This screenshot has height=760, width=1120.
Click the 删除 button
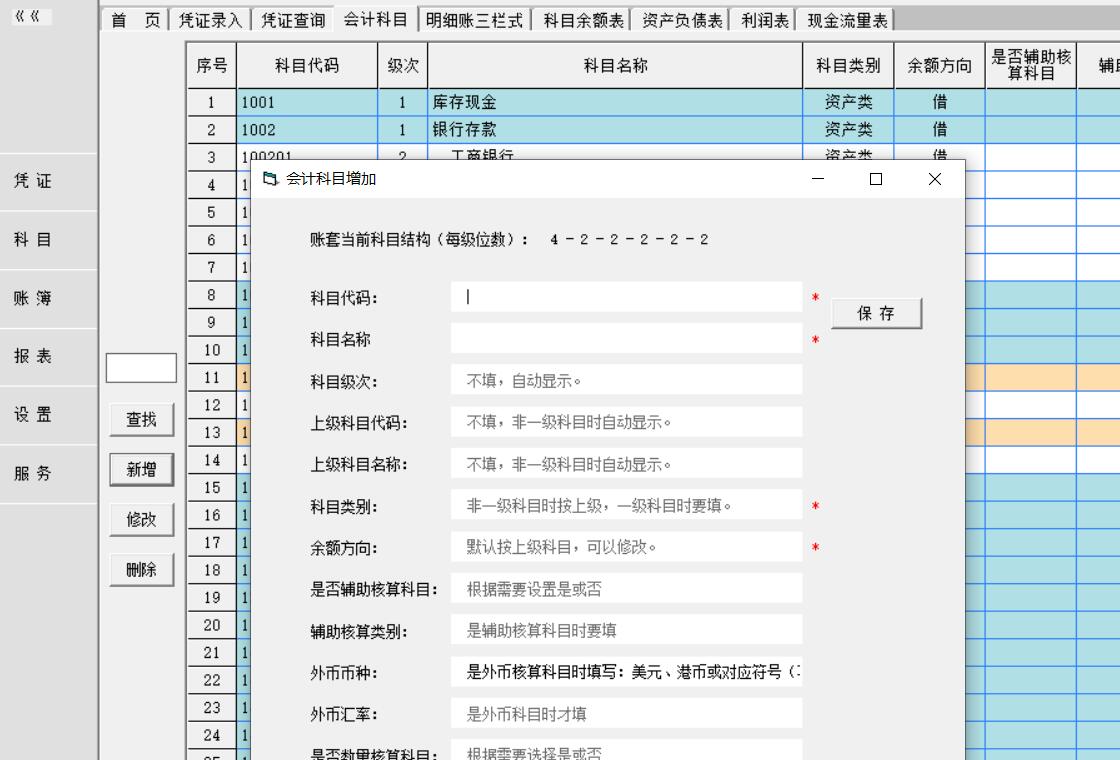point(141,570)
